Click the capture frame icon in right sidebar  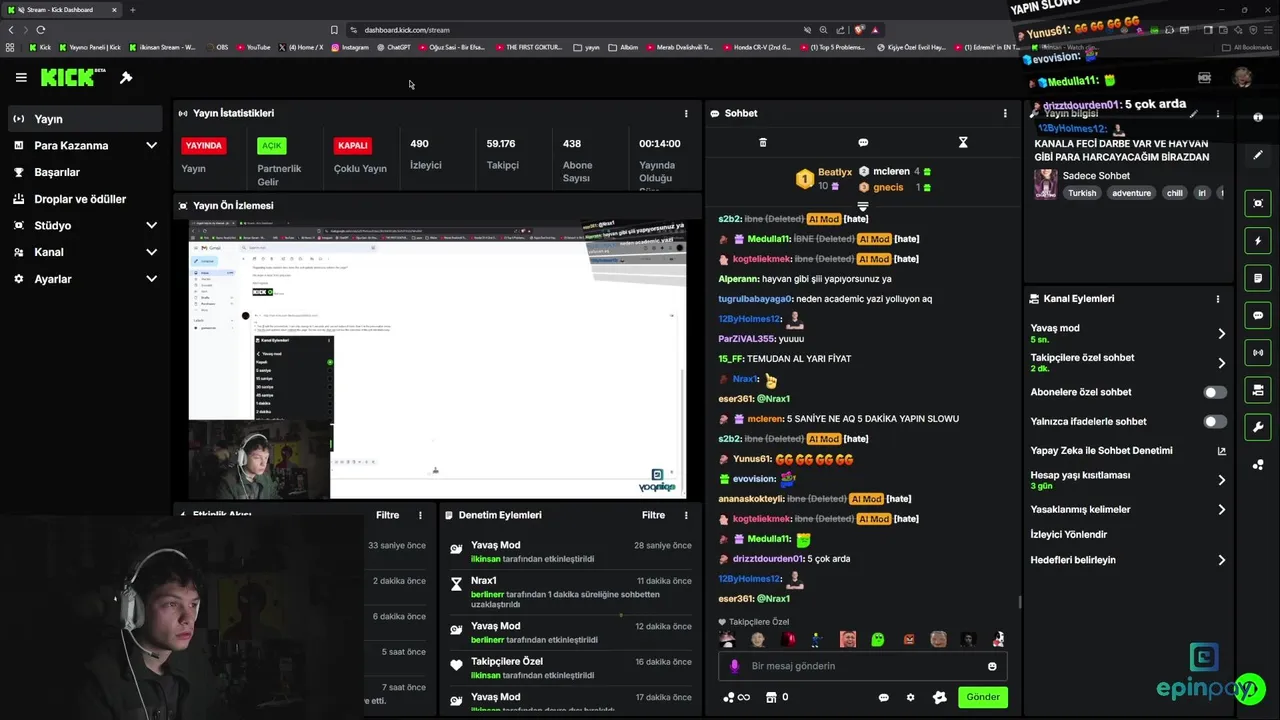[x=1258, y=203]
